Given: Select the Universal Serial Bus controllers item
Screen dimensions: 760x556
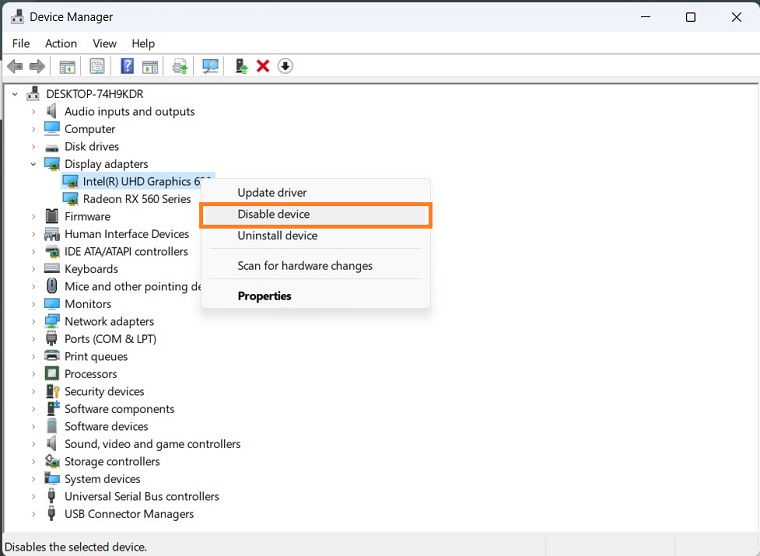Looking at the screenshot, I should (141, 497).
